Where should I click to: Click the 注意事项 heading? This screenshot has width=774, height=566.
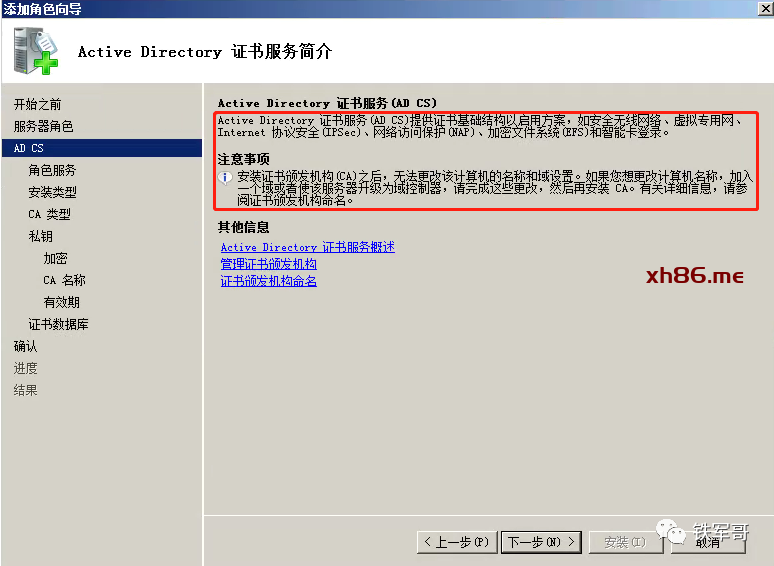pyautogui.click(x=243, y=159)
